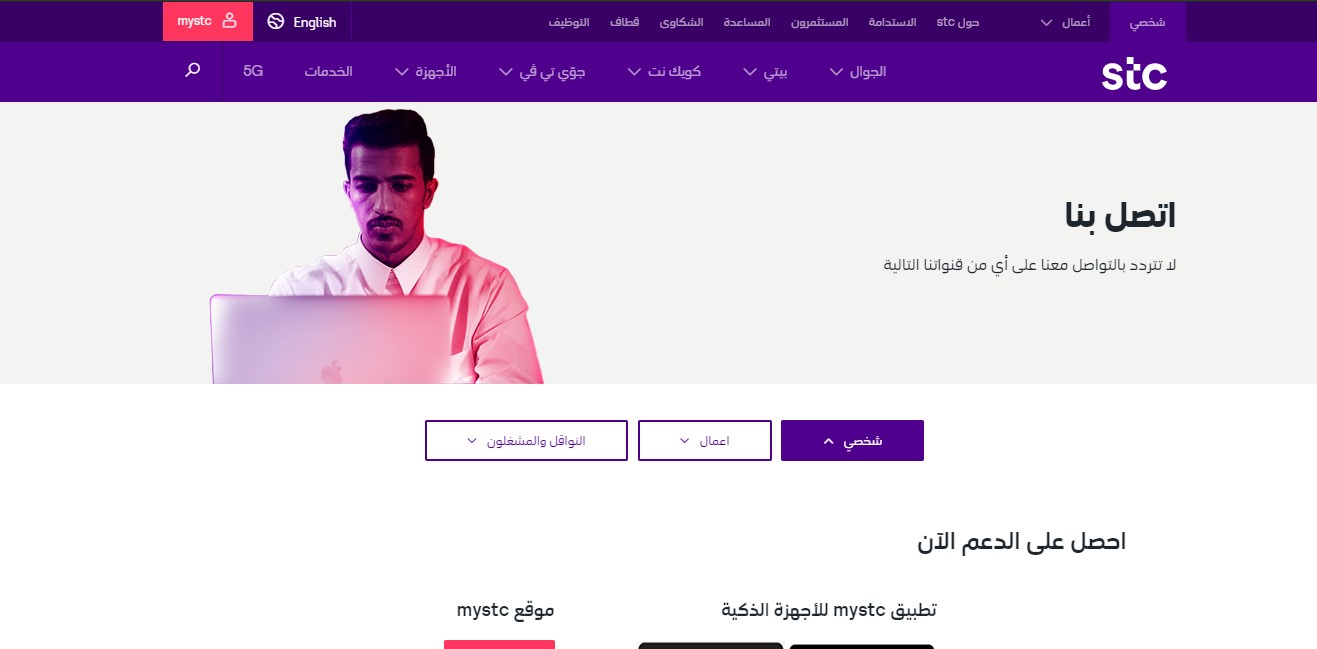Open the 5G menu item
The height and width of the screenshot is (649, 1317).
[253, 72]
